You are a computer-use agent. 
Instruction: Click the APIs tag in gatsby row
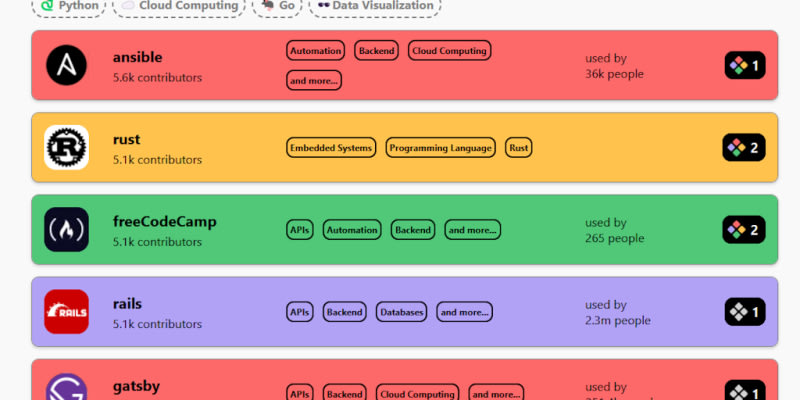click(x=299, y=393)
